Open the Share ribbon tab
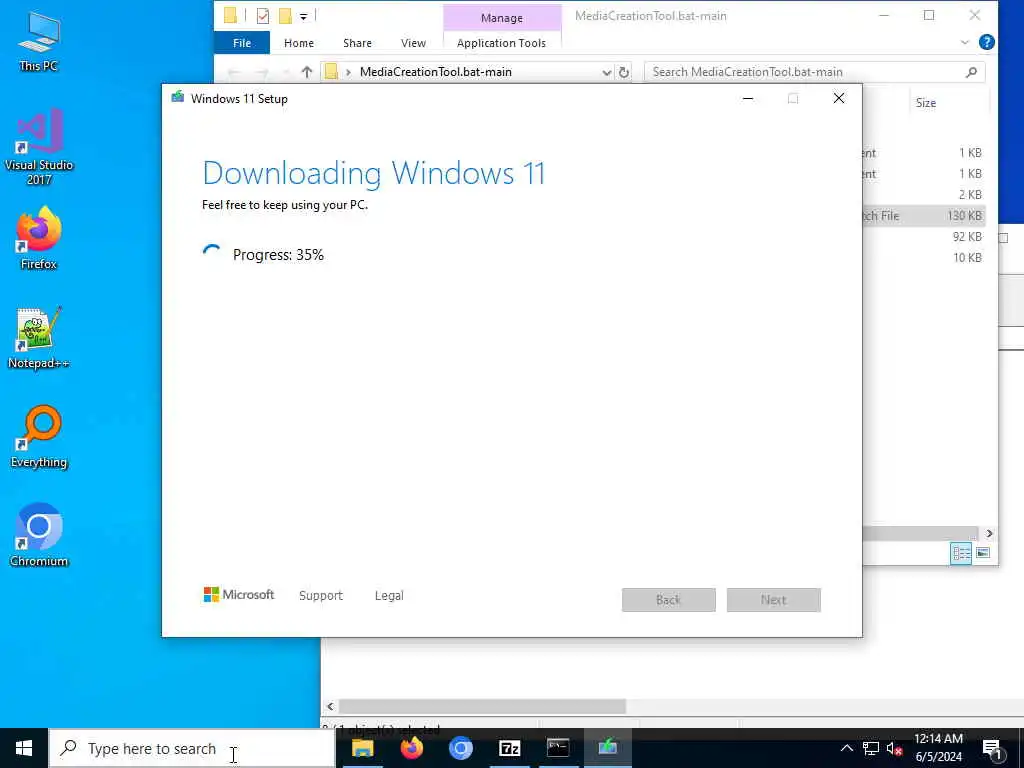Screen dimensions: 1024x768 [357, 43]
